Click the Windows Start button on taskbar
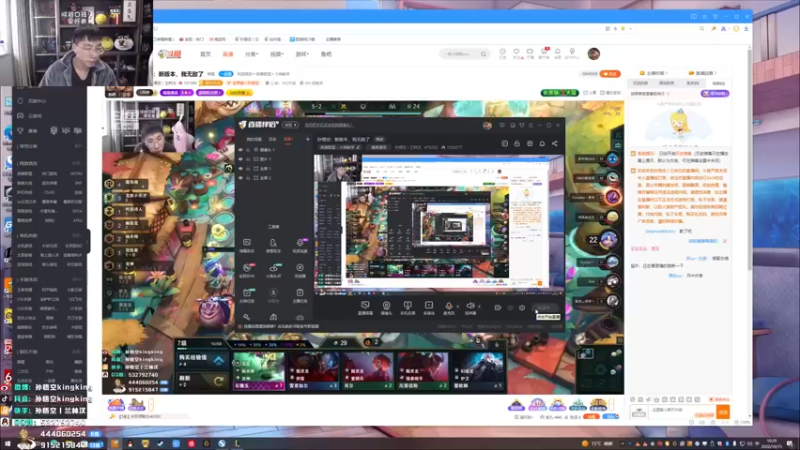800x450 pixels. (x=8, y=444)
